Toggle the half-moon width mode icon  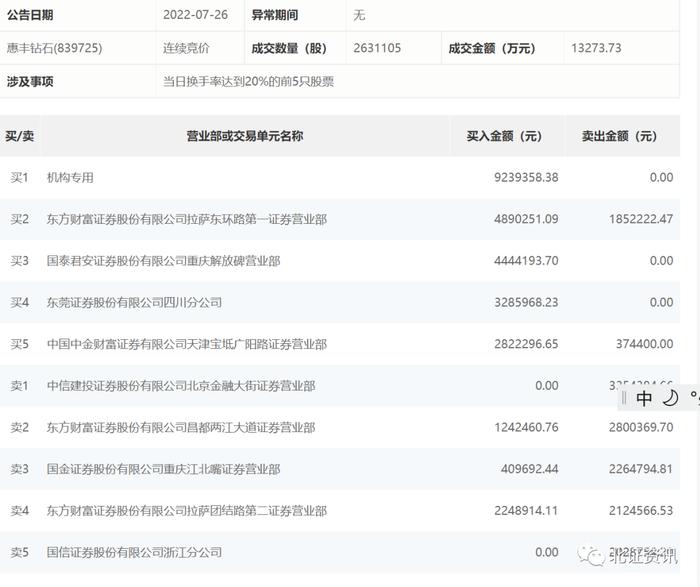point(670,398)
